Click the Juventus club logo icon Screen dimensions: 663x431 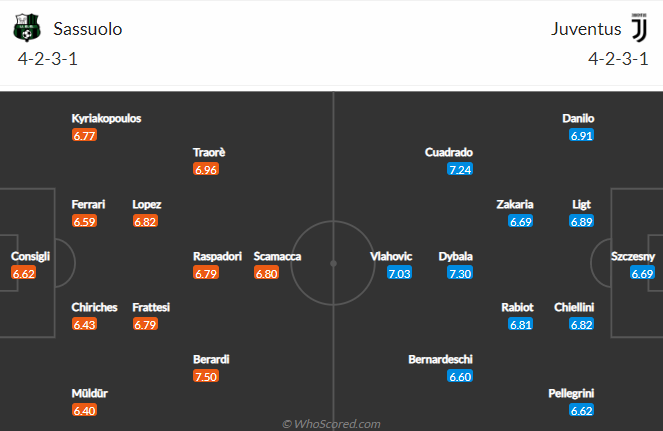tap(638, 28)
